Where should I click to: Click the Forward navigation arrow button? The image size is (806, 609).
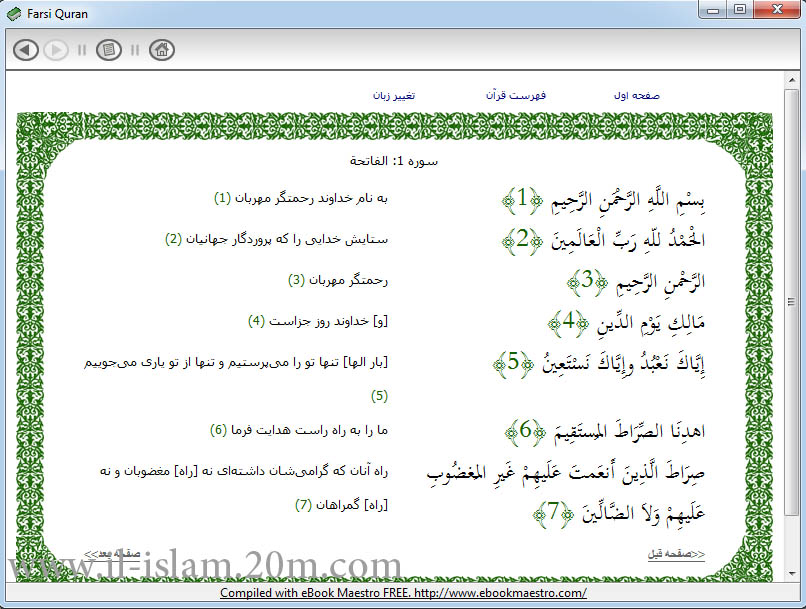[x=56, y=50]
